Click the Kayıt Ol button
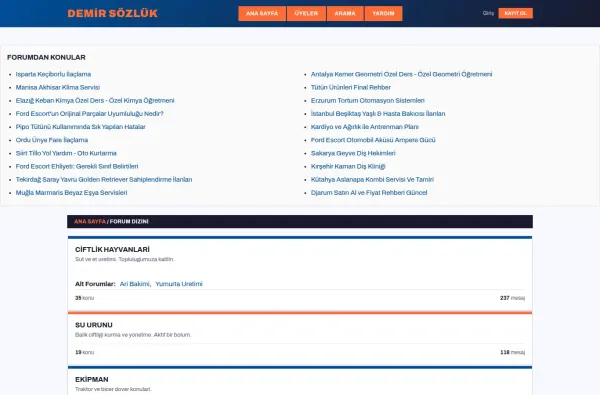This screenshot has width=600, height=395. pyautogui.click(x=515, y=13)
